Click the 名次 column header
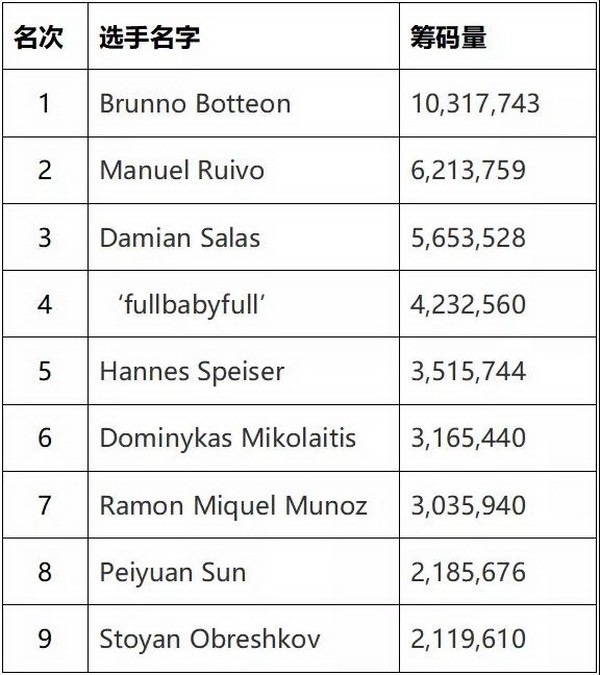Viewport: 600px width, 675px height. (x=38, y=37)
